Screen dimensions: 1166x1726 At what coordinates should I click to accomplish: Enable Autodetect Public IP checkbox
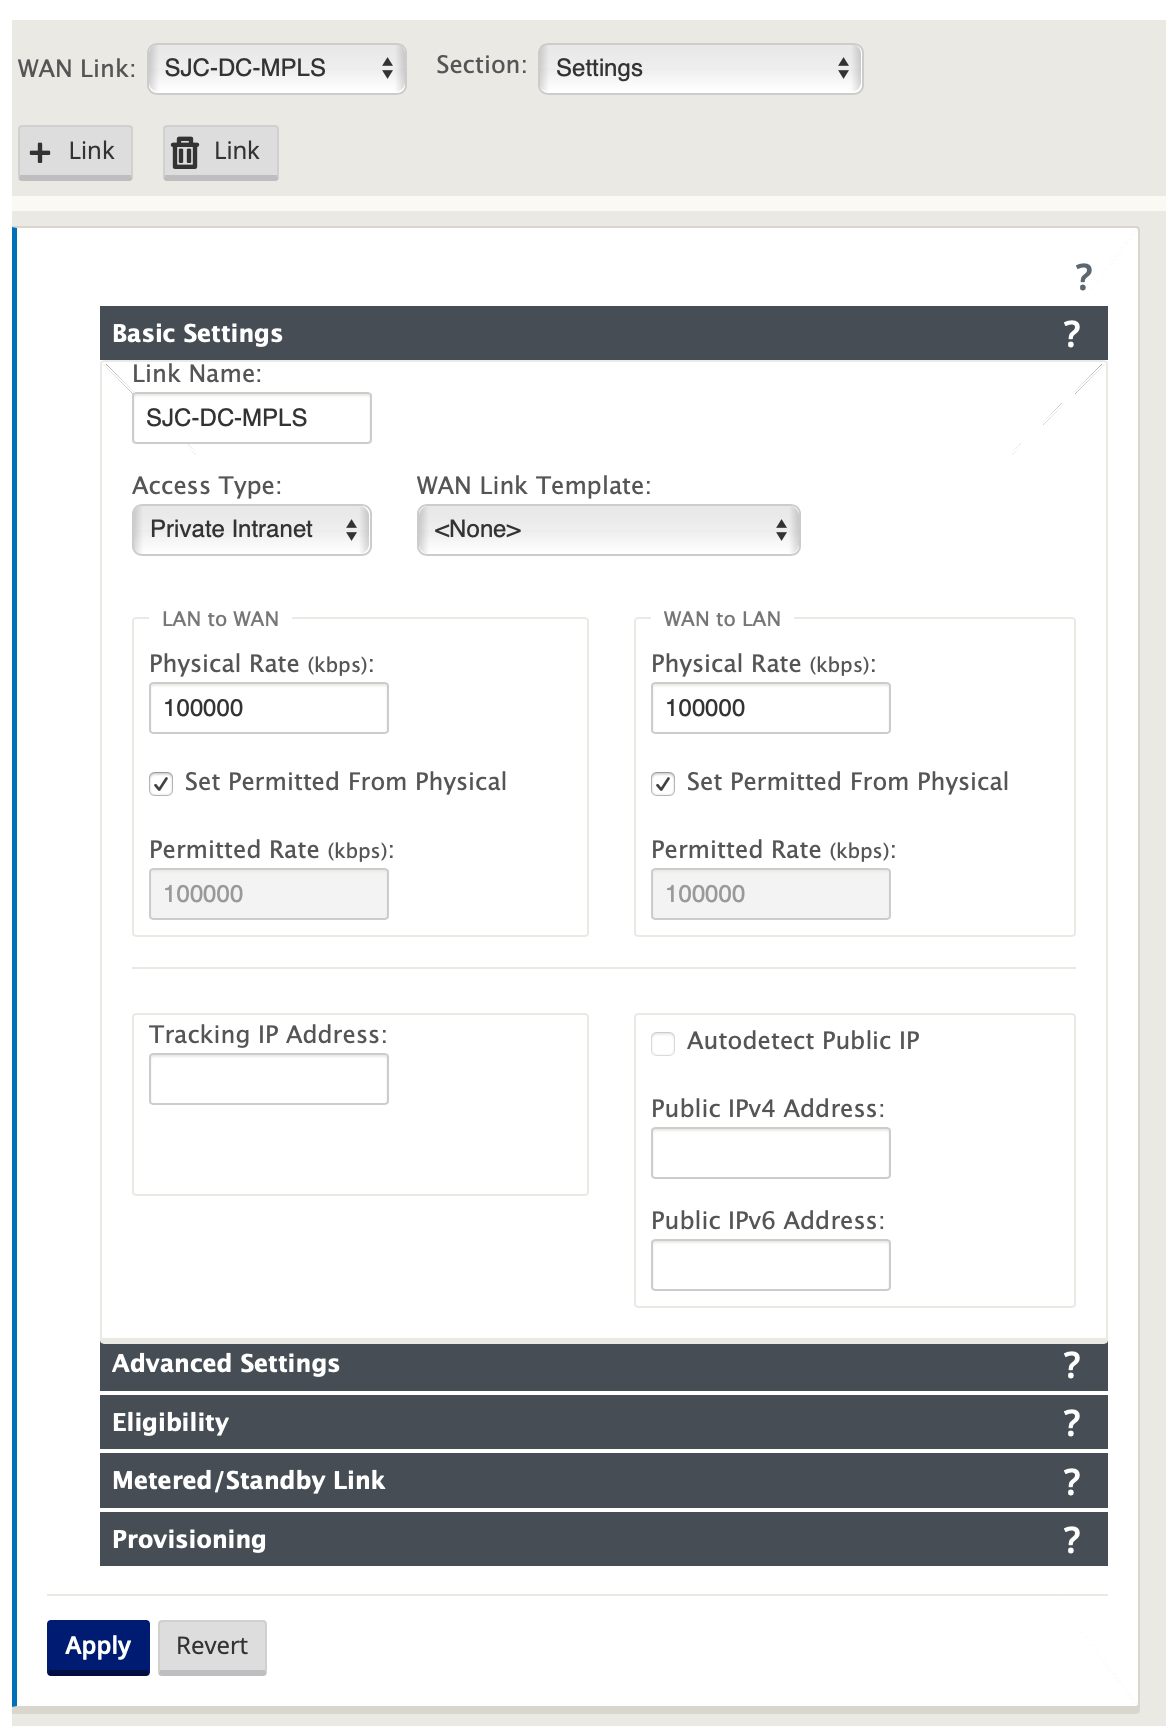(x=663, y=1043)
